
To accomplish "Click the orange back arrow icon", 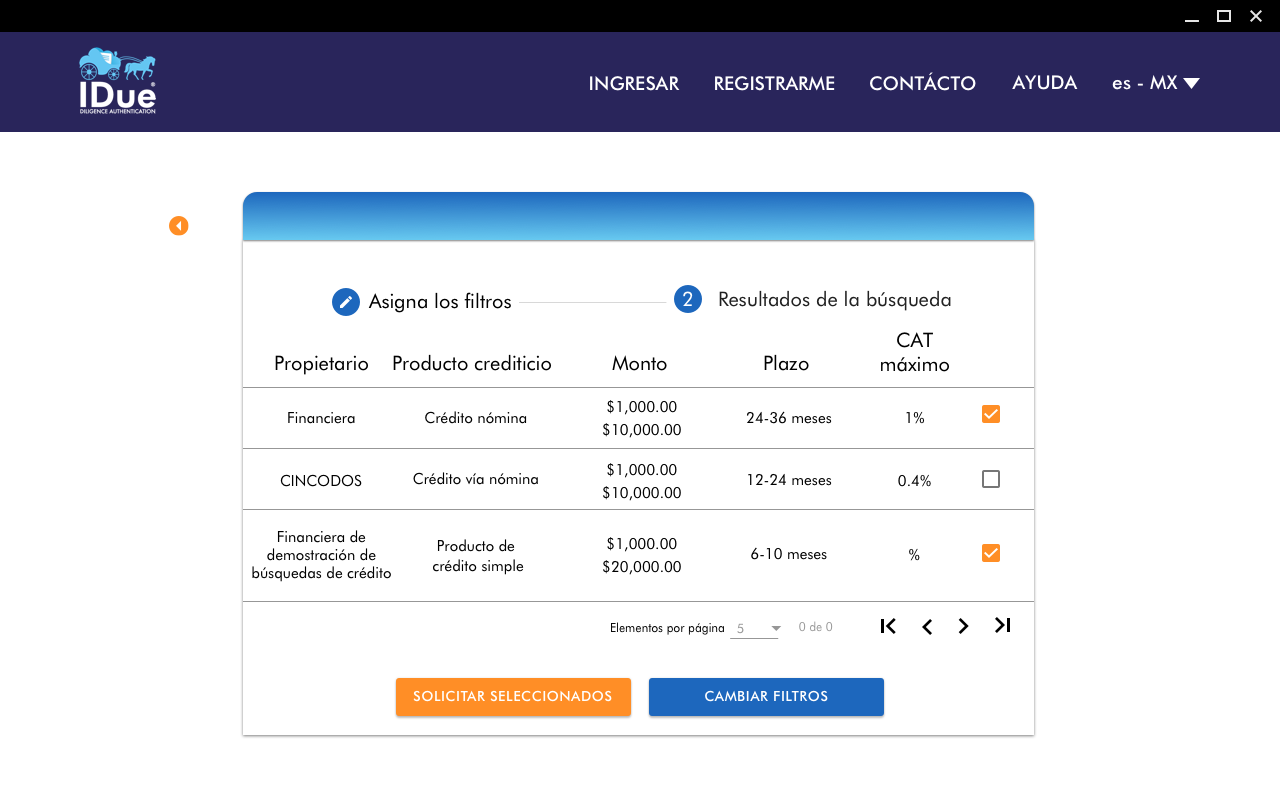I will click(x=178, y=226).
